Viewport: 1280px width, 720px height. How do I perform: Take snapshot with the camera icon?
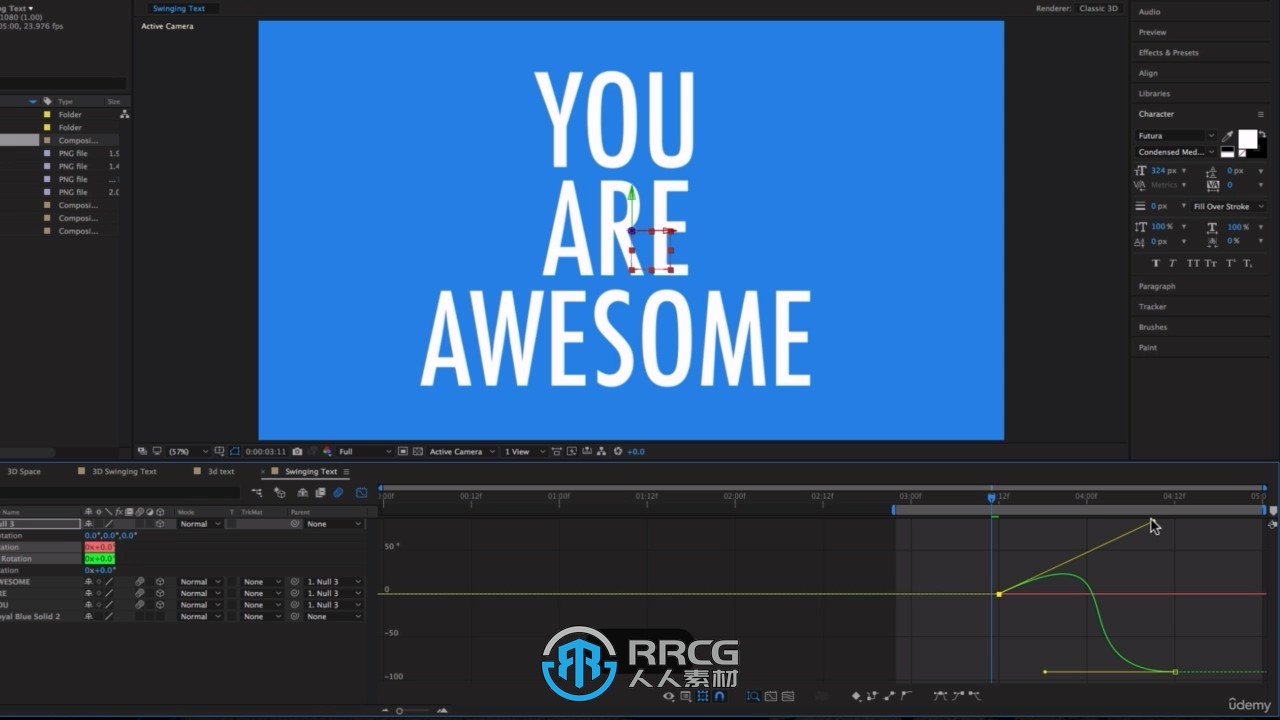point(297,452)
